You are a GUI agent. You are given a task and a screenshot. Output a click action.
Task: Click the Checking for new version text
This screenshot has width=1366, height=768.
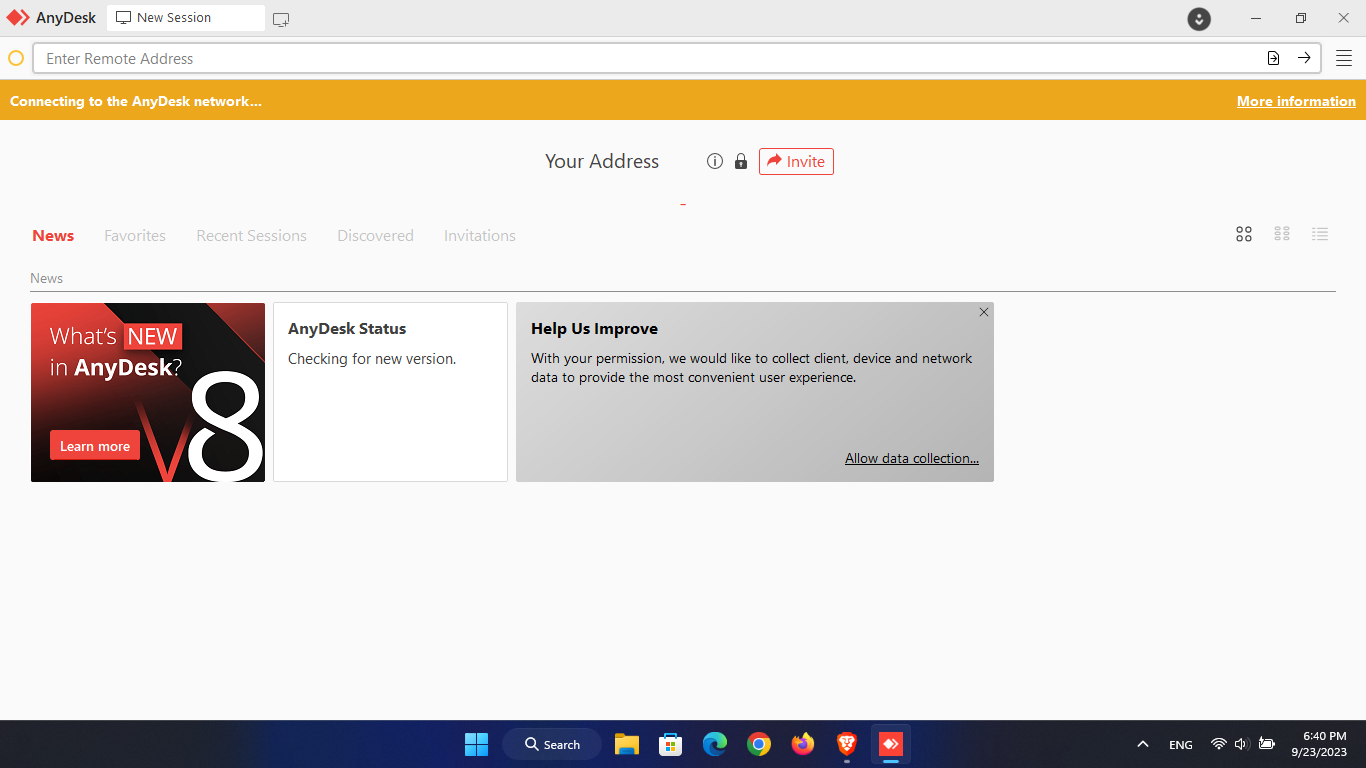tap(372, 359)
